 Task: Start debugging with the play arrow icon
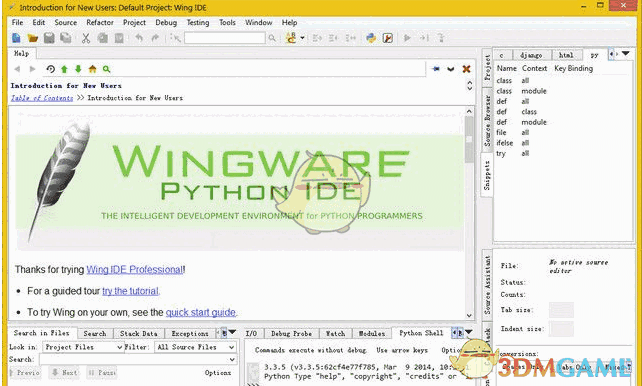click(407, 38)
